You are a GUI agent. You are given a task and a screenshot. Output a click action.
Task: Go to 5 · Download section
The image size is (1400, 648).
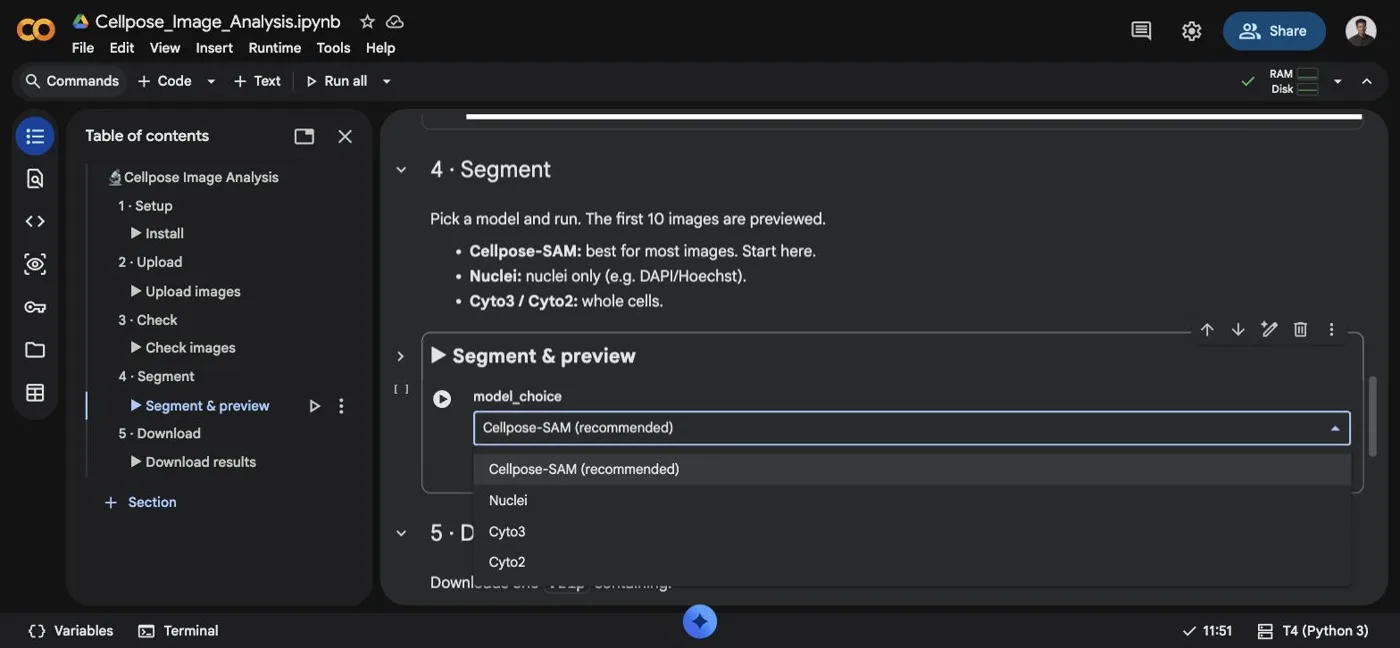coord(159,433)
